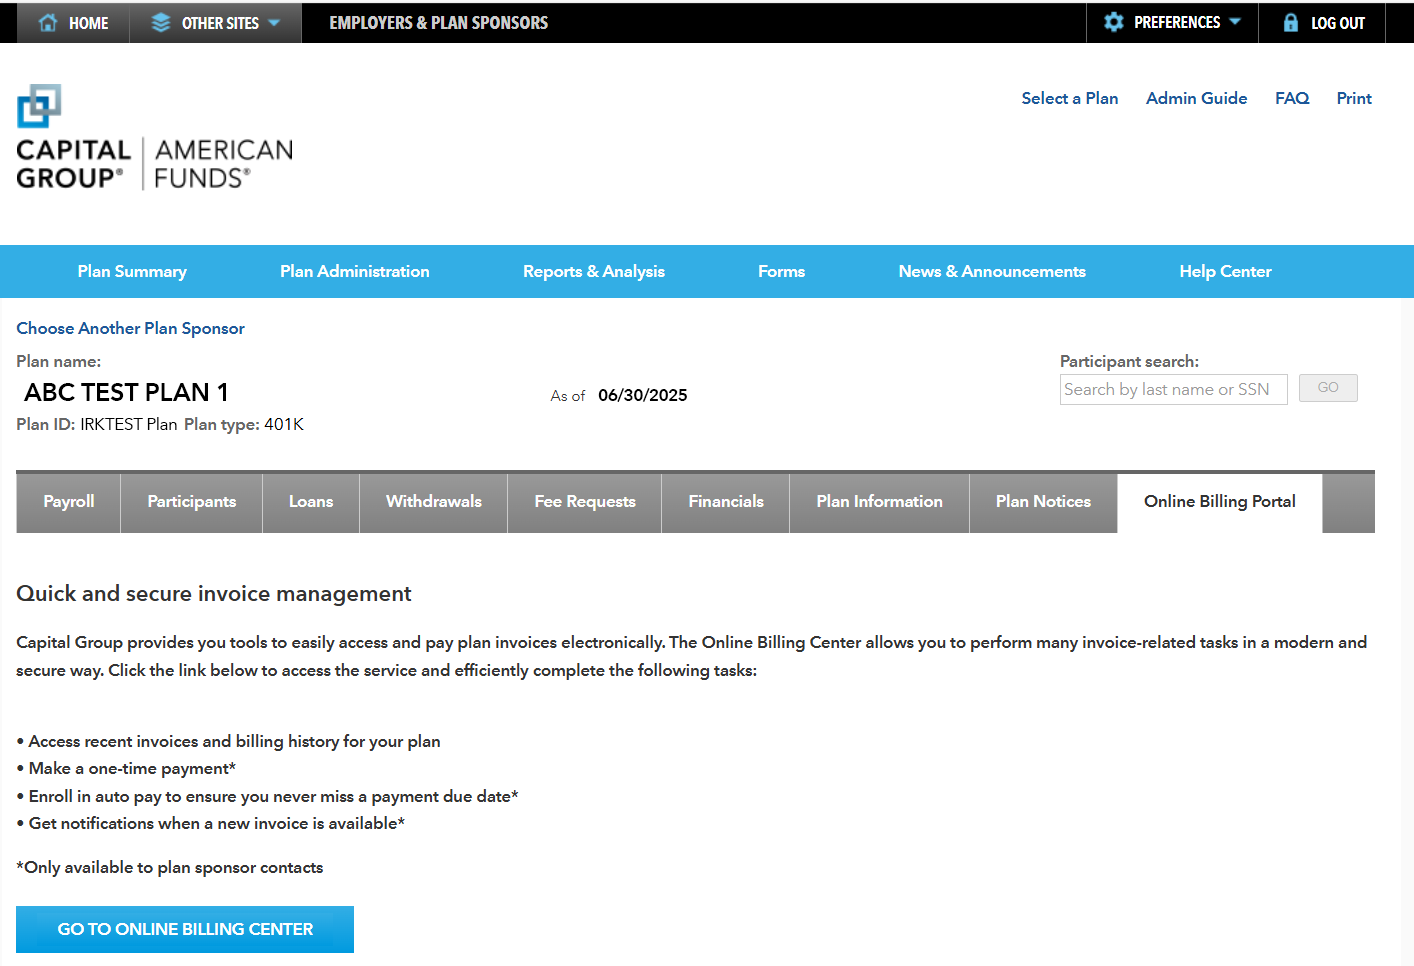
Task: Open the Admin Guide
Action: pos(1196,98)
